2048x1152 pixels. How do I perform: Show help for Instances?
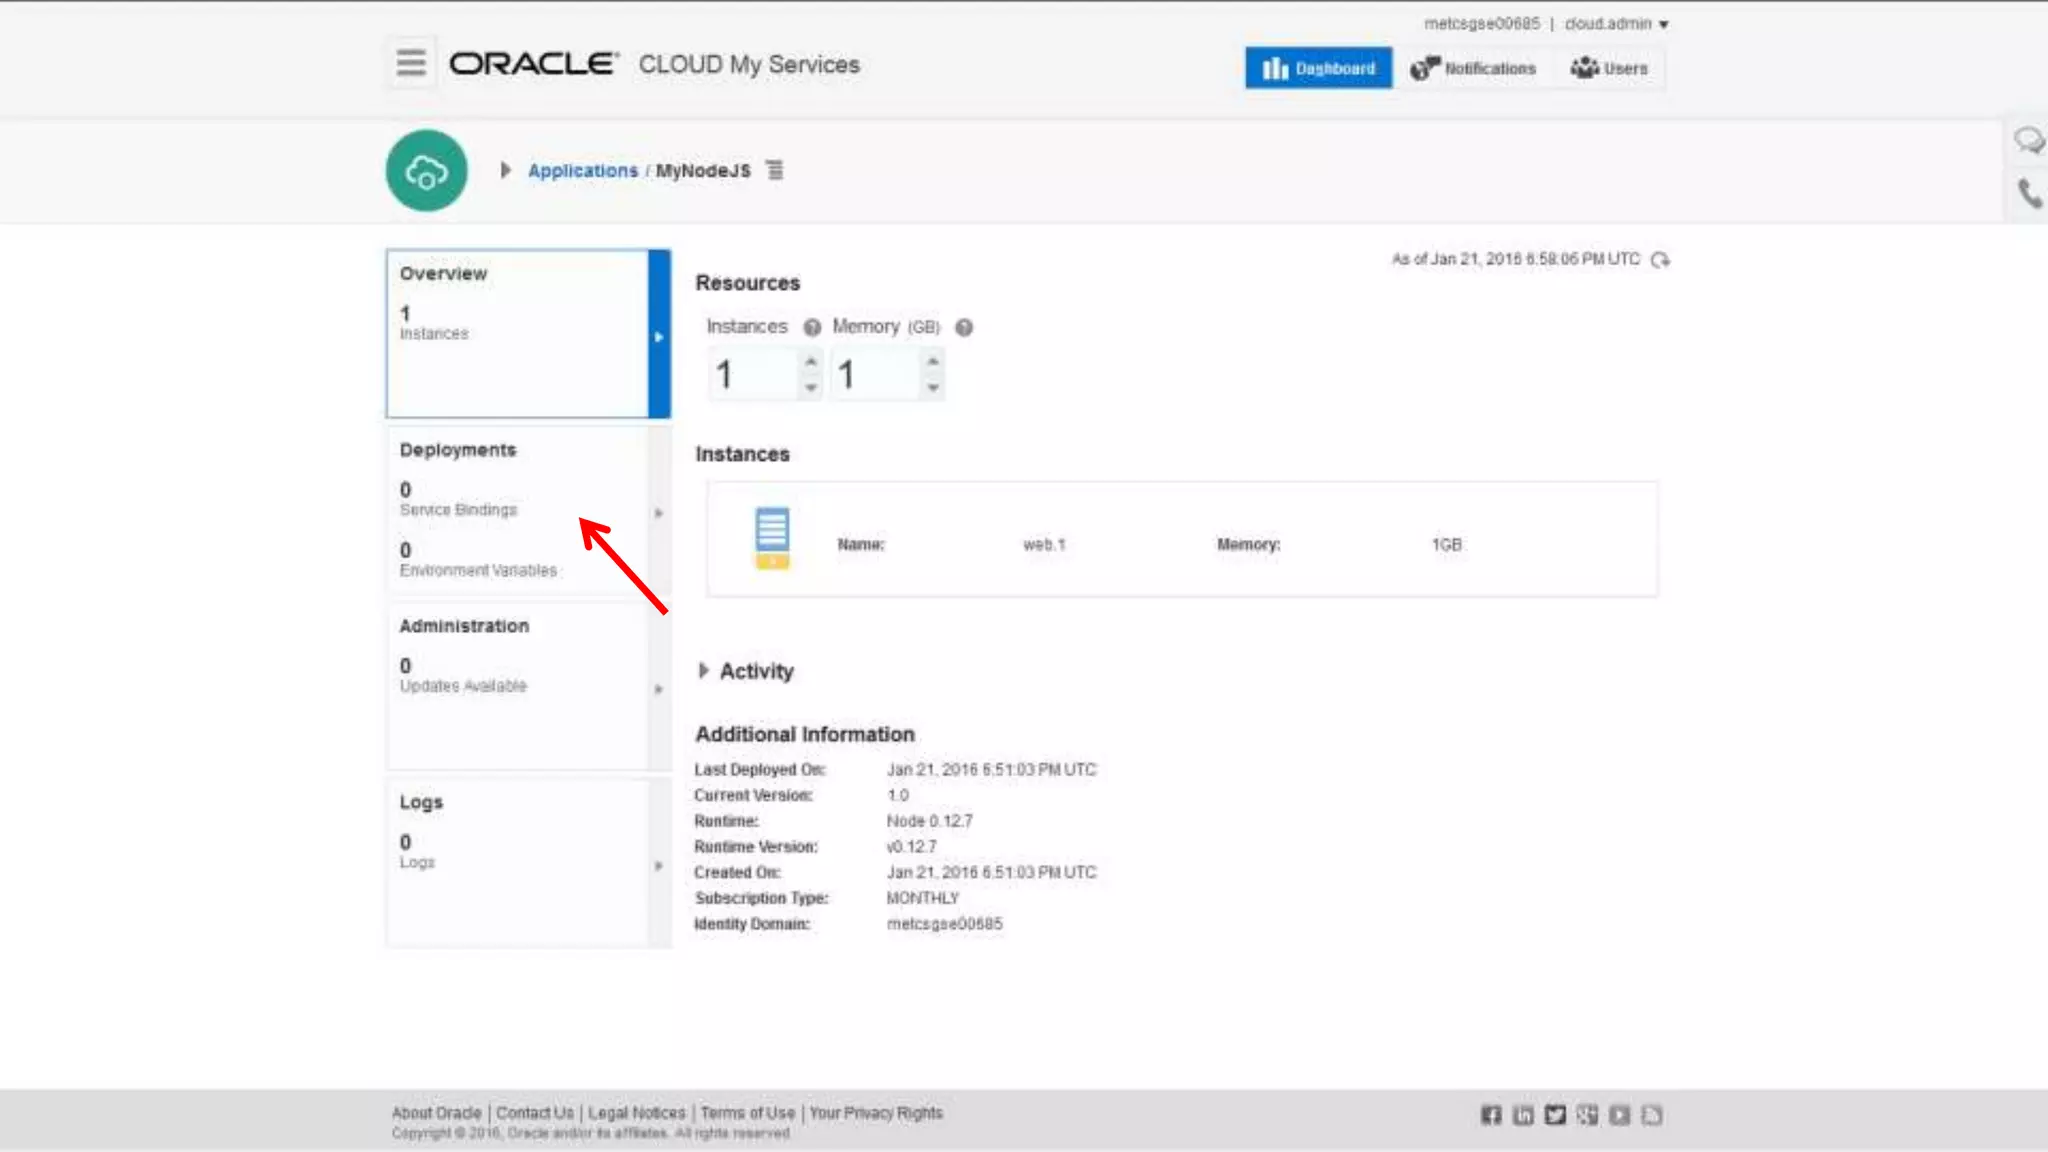[812, 327]
